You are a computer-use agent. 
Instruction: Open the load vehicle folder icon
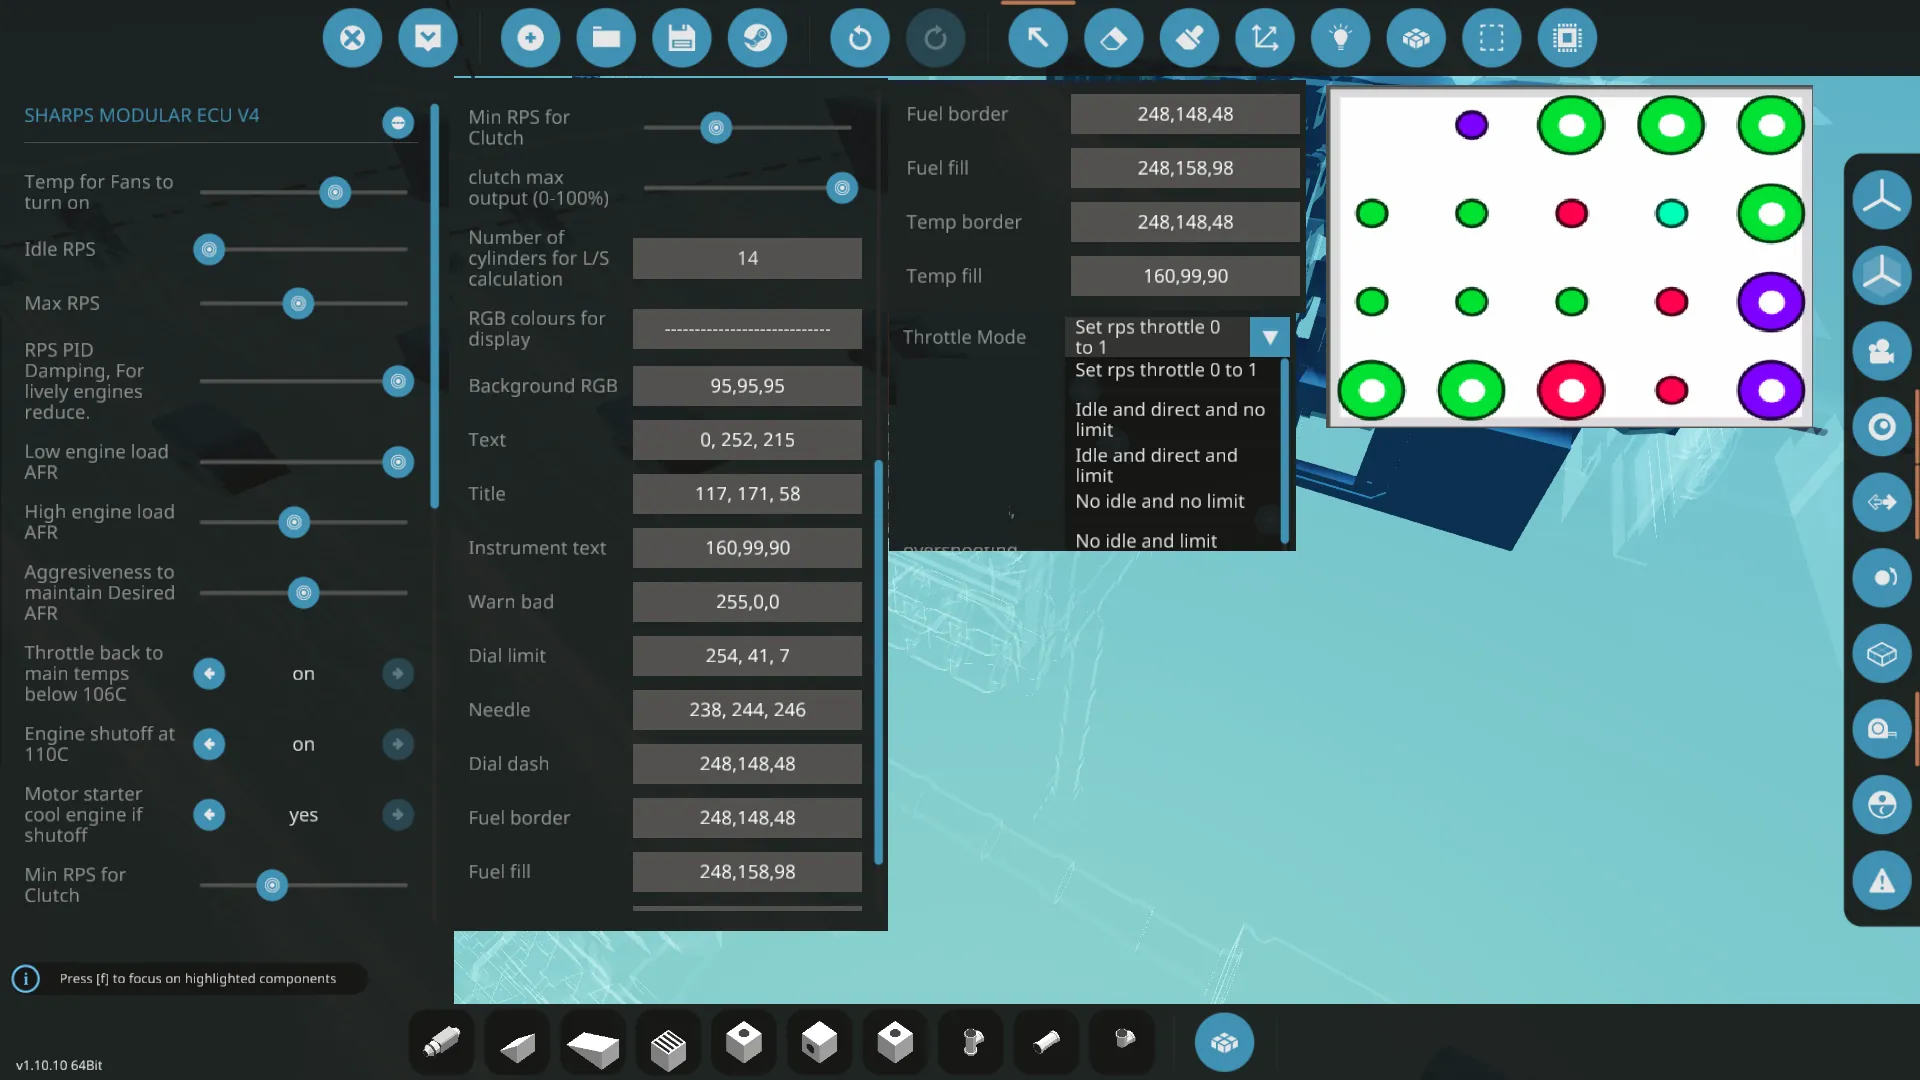(606, 38)
